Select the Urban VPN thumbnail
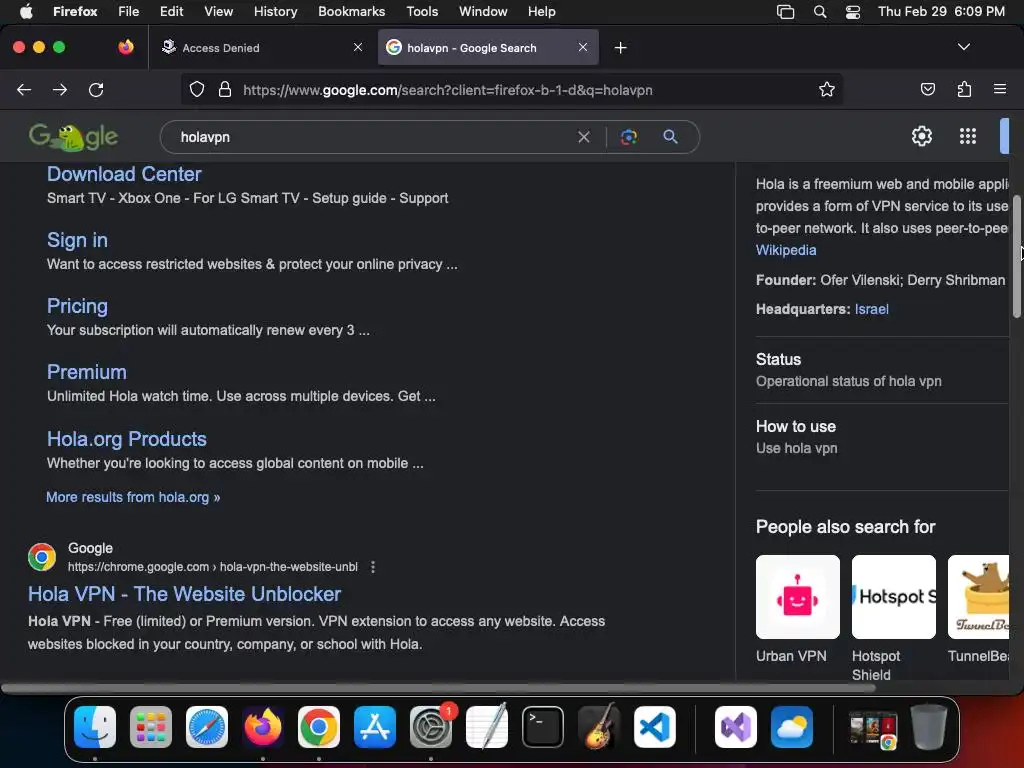 click(x=797, y=597)
